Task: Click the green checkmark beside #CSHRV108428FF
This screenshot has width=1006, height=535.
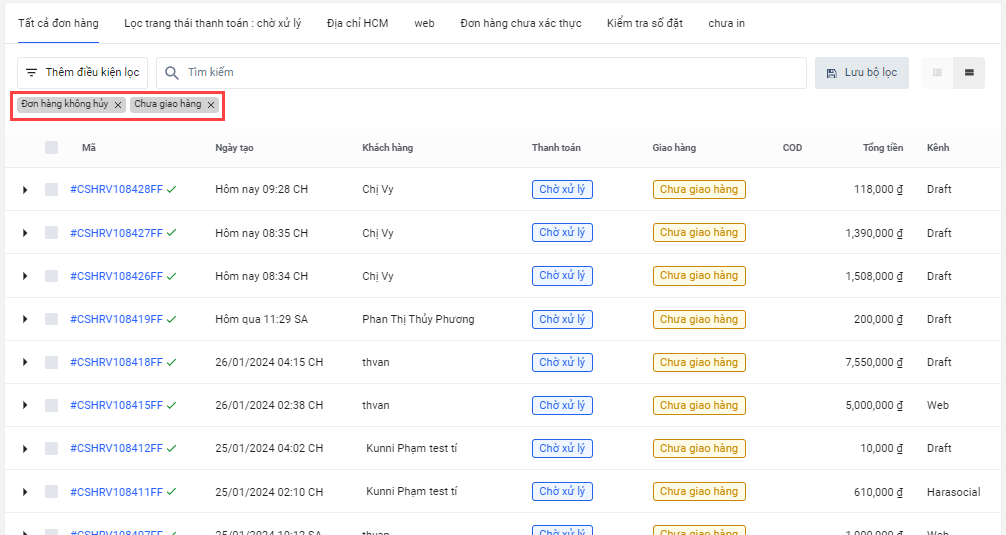Action: 172,189
